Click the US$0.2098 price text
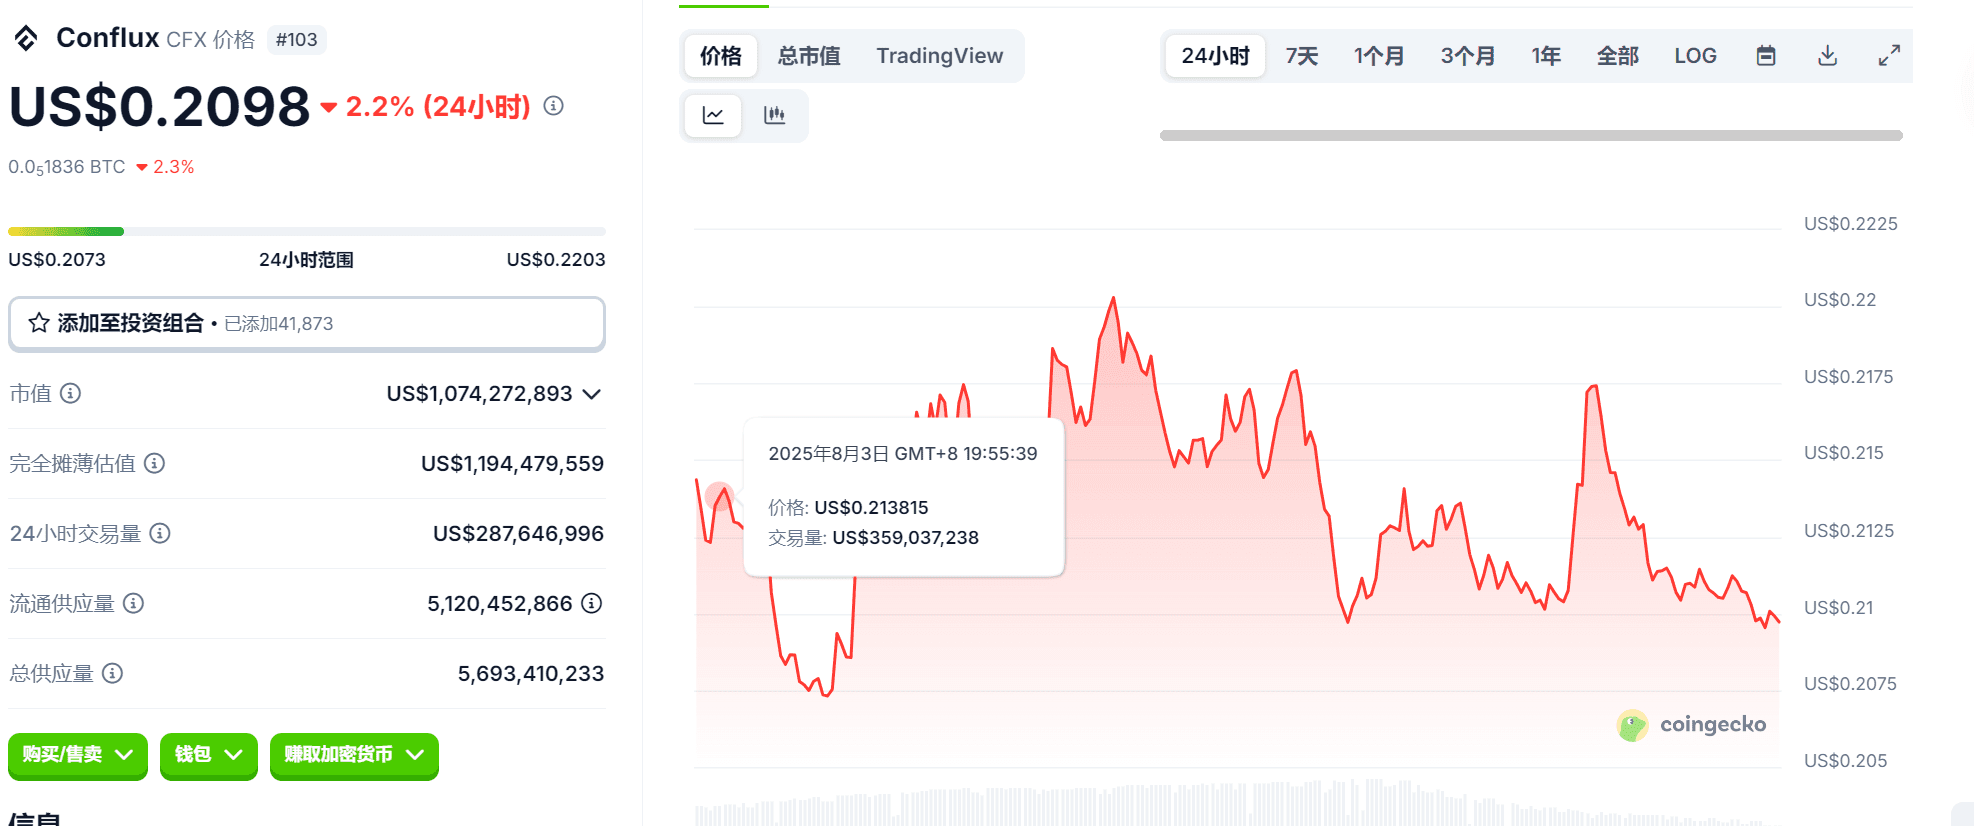This screenshot has width=1974, height=826. 160,106
